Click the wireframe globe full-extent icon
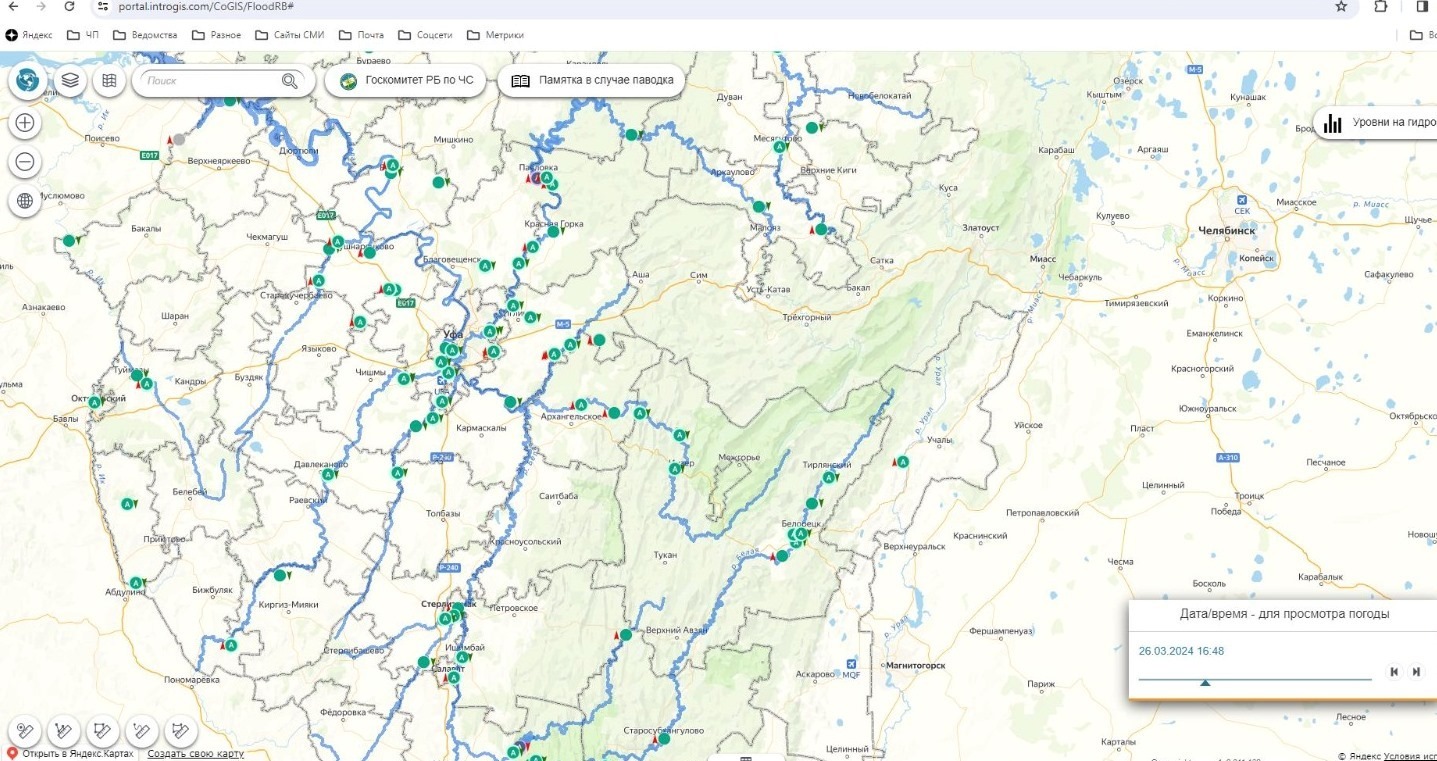 25,200
